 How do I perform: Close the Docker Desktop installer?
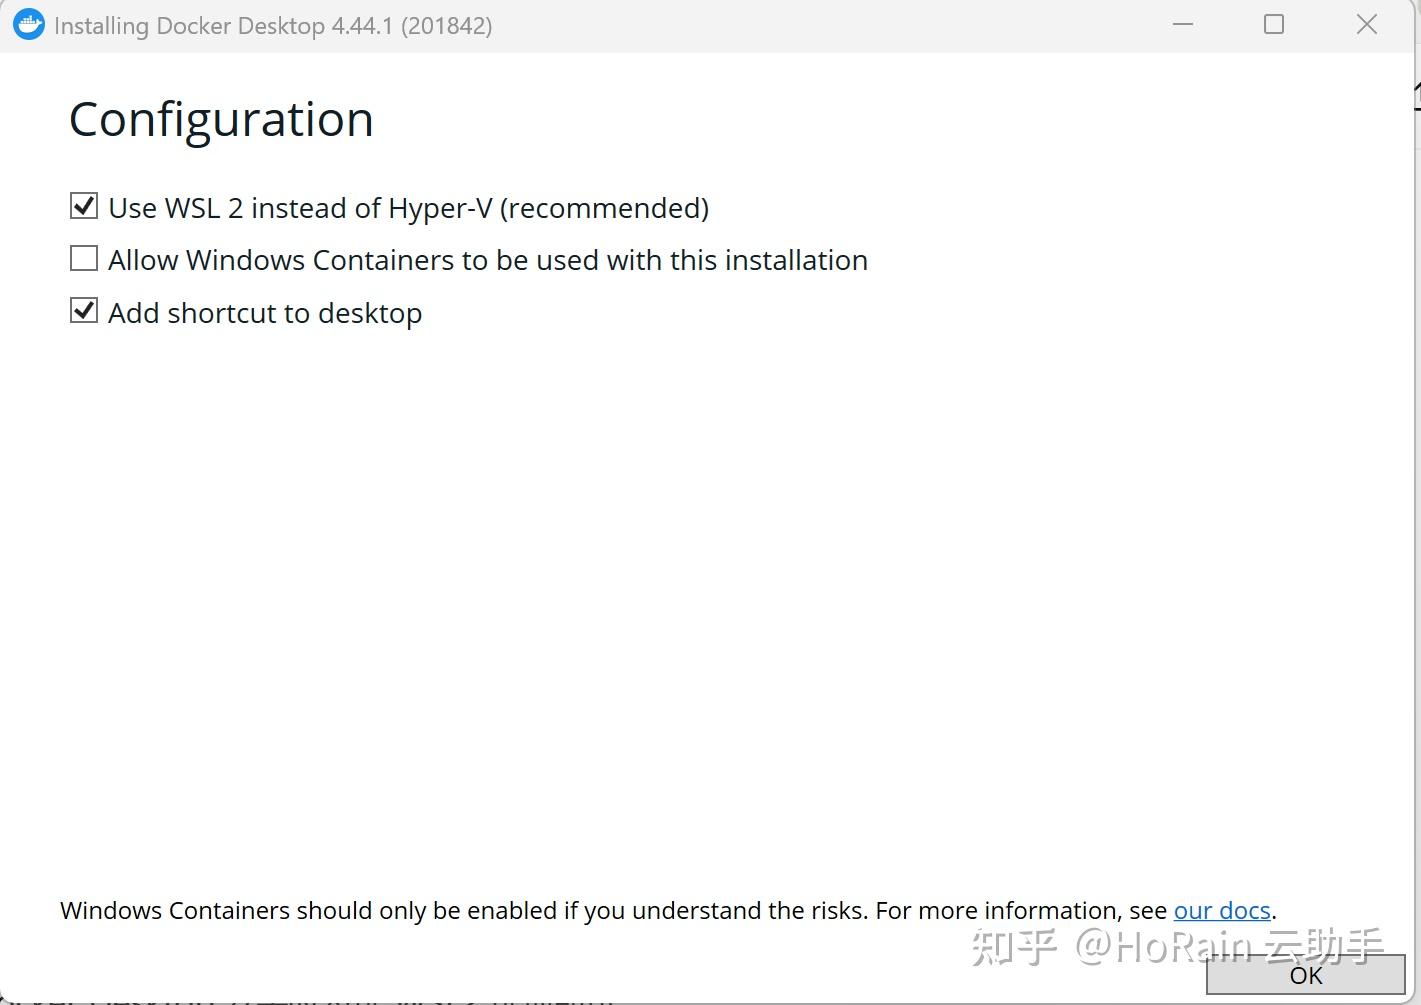[x=1366, y=24]
